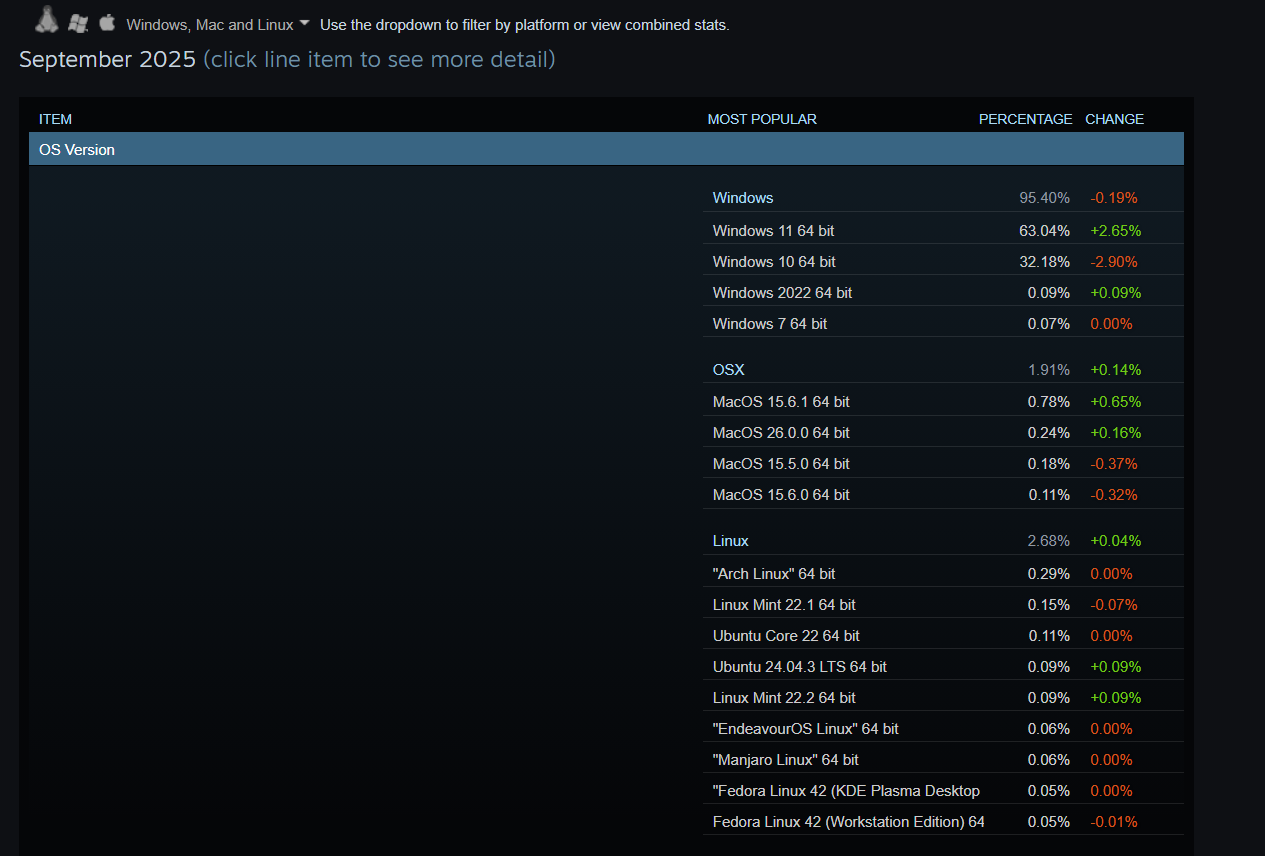Click the +0.04% Linux change value

tap(1115, 540)
